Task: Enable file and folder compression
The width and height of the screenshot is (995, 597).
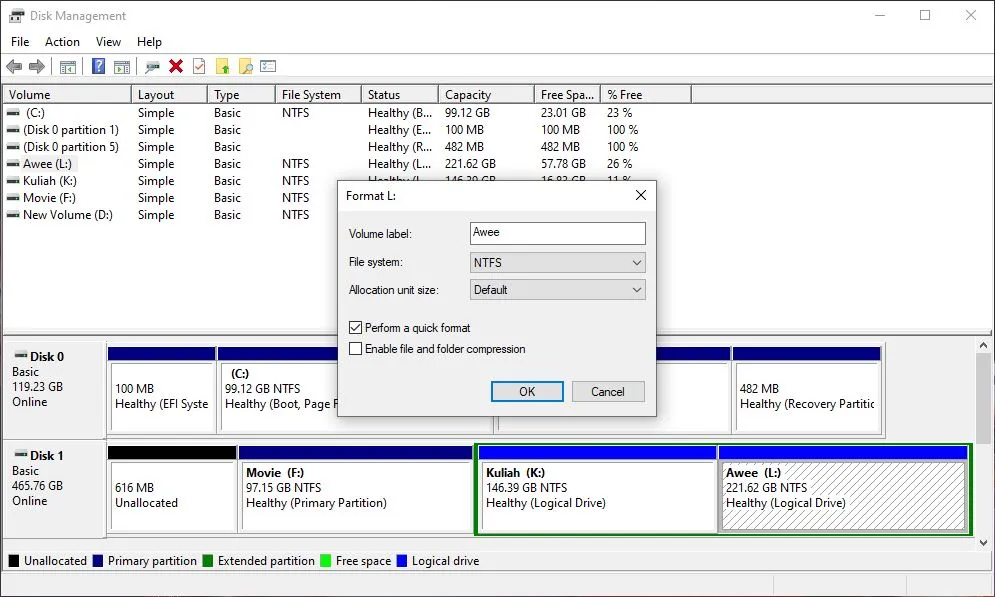Action: tap(356, 348)
